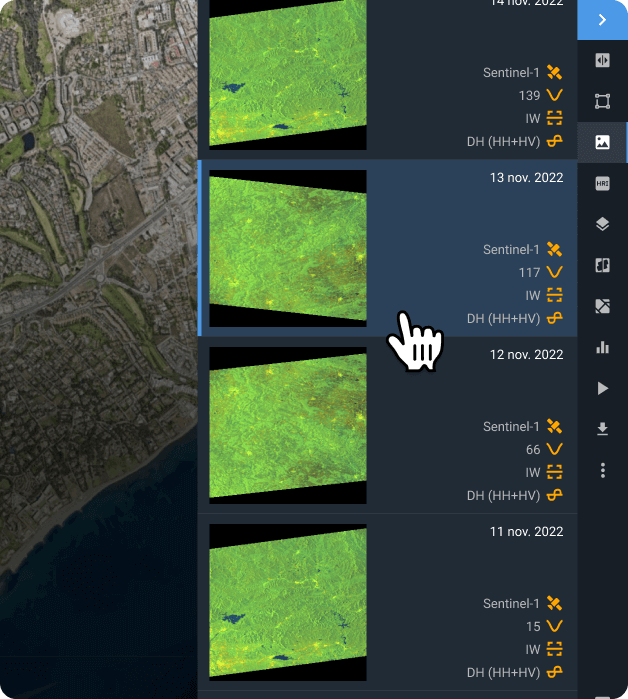Select the 11 nov. 2022 image thumbnail
Screen dimensions: 628x699
click(288, 602)
